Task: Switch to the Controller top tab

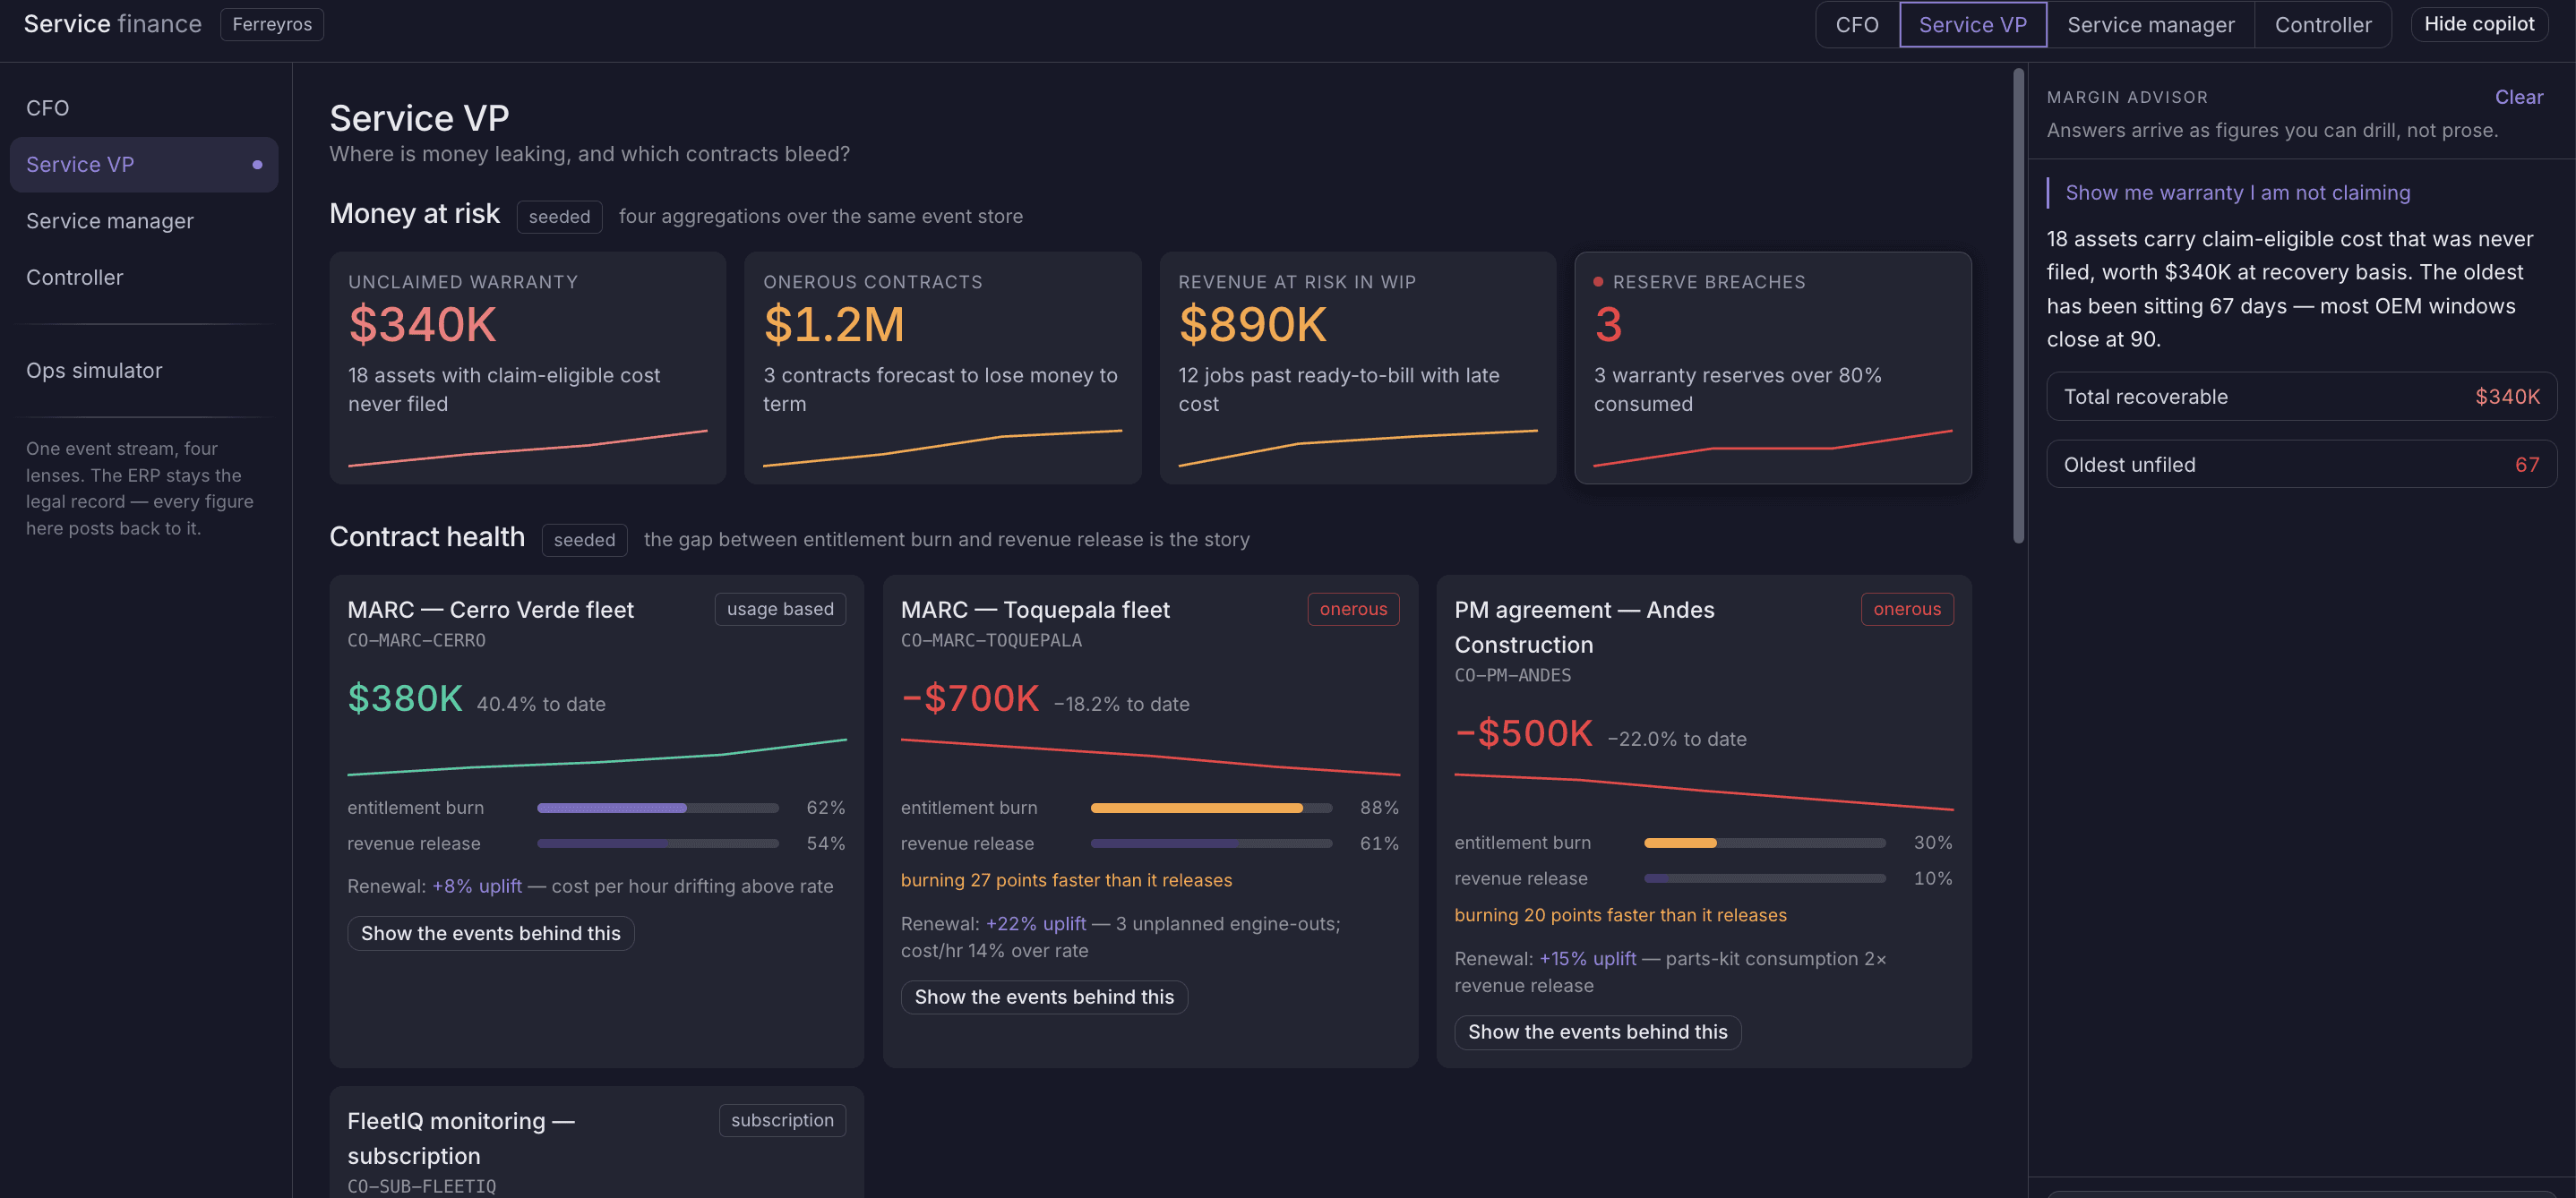Action: coord(2322,24)
